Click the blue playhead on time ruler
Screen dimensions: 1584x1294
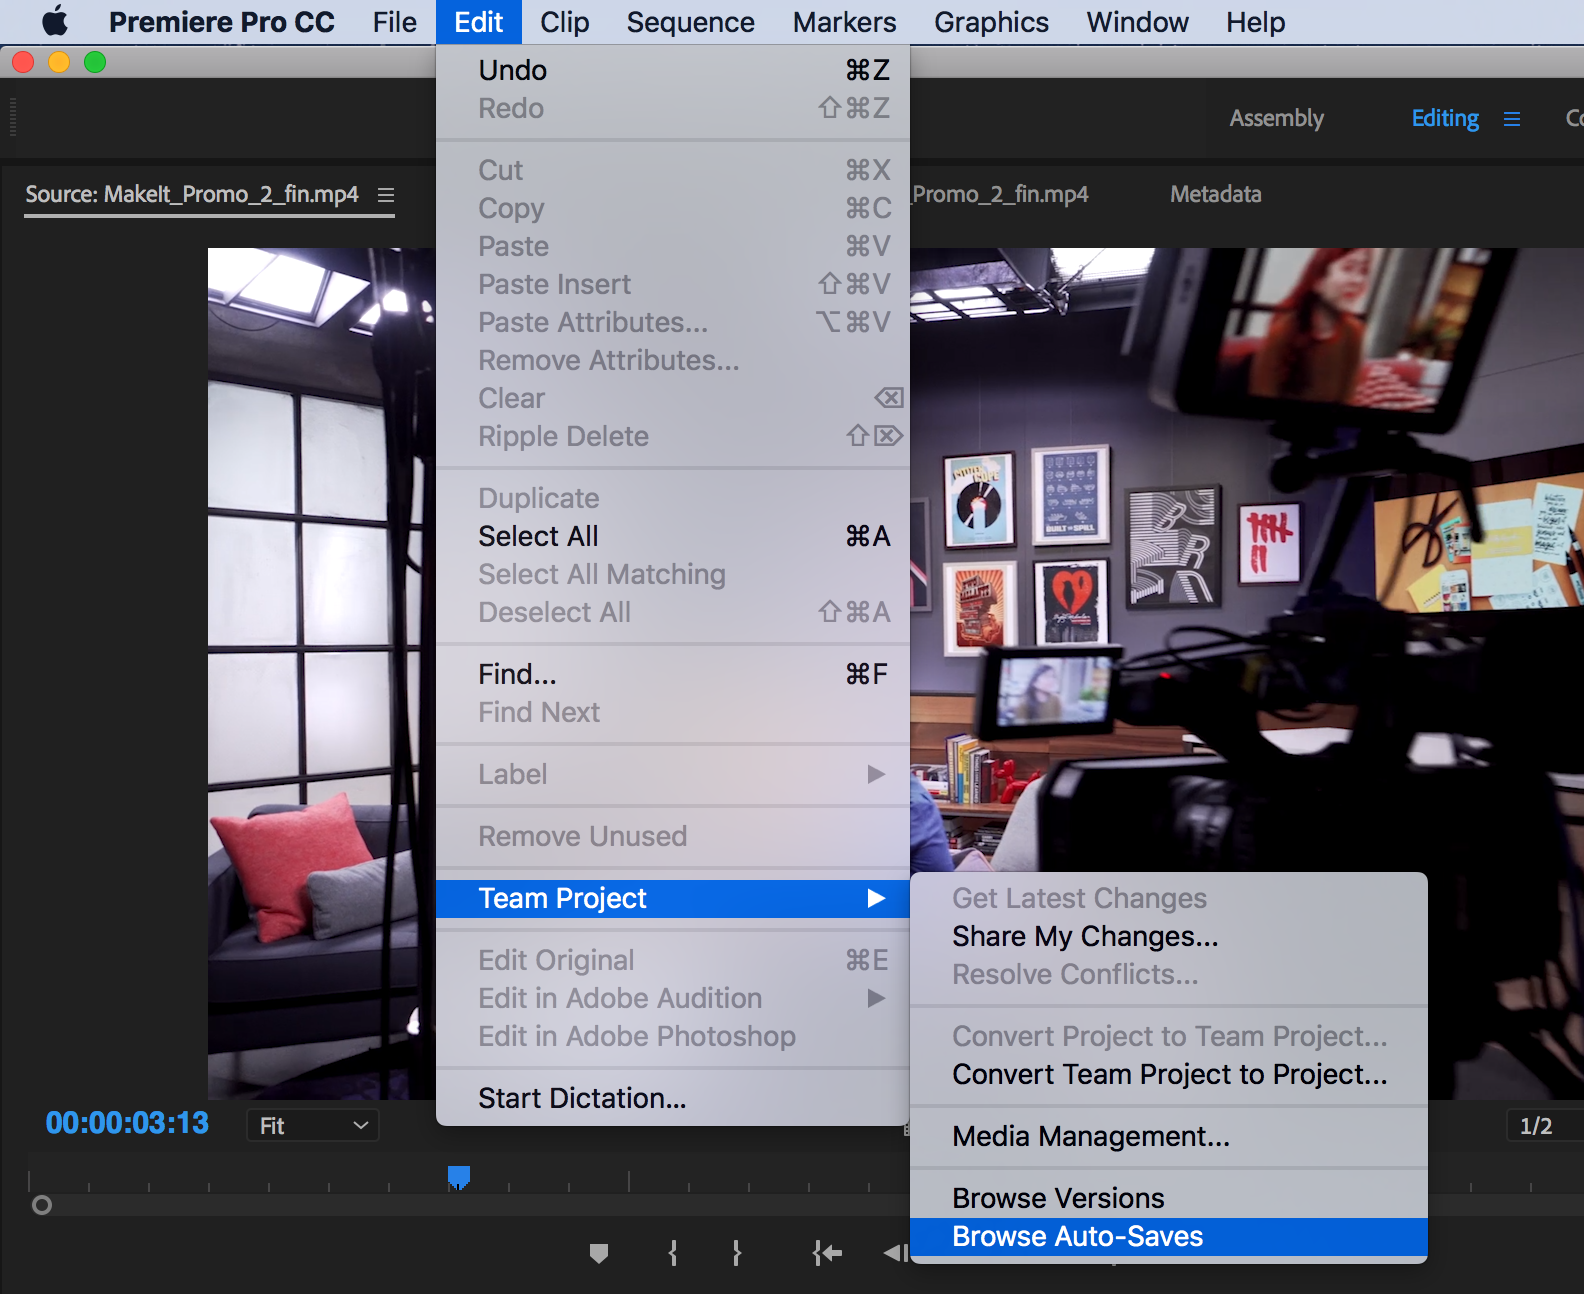click(x=459, y=1177)
